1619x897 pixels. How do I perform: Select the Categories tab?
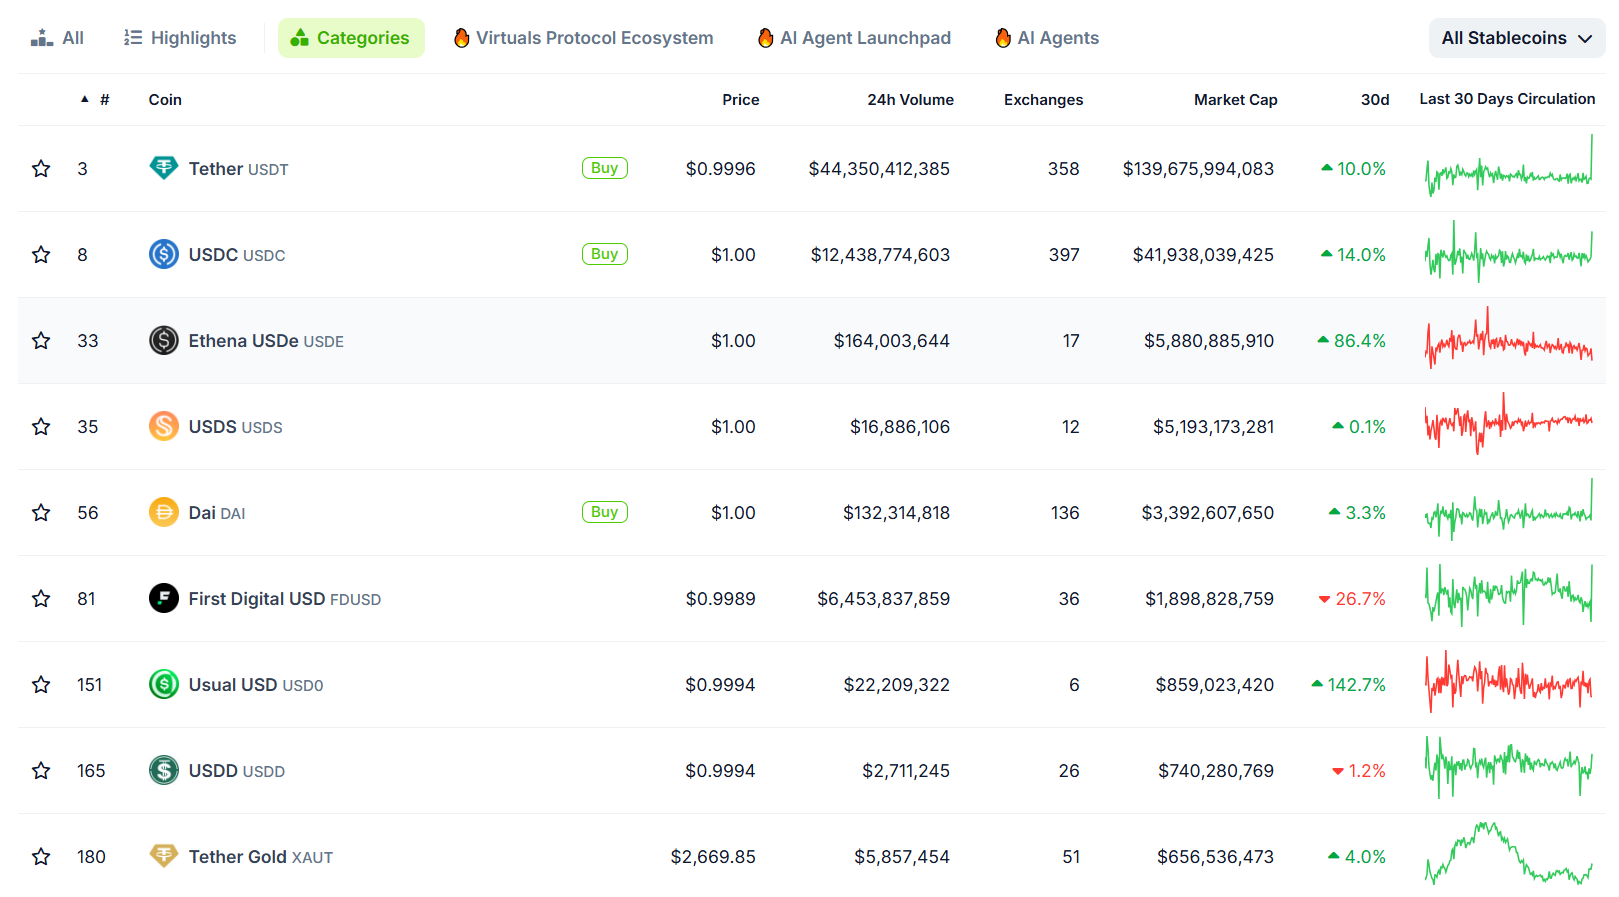click(x=351, y=38)
